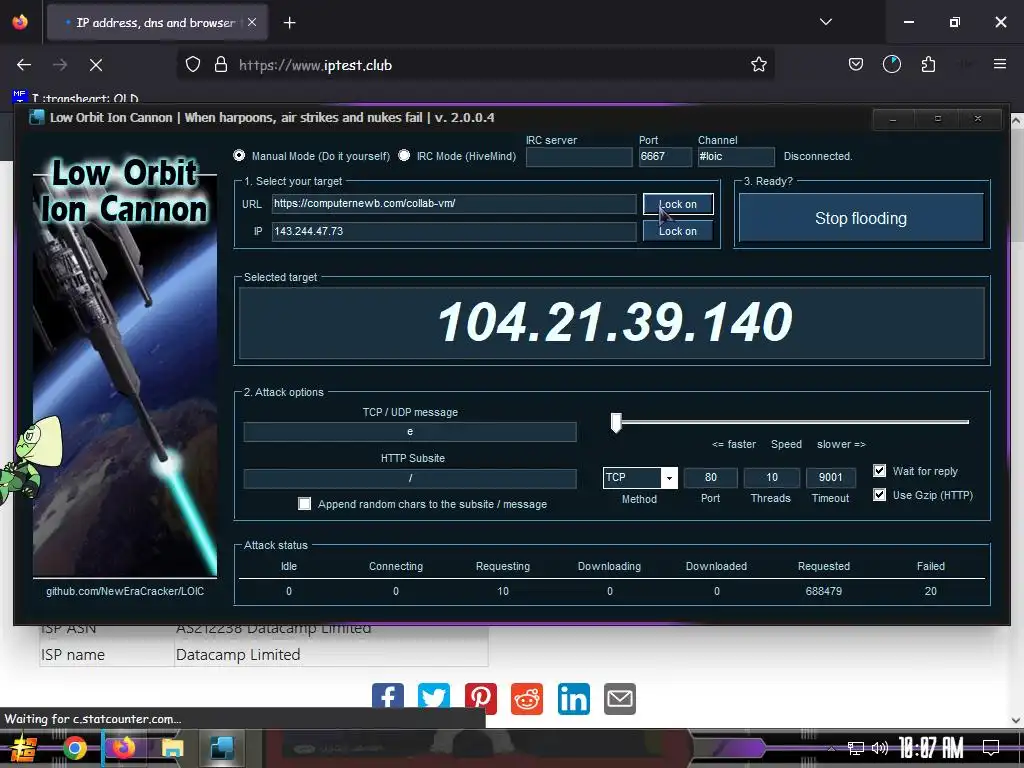Share page via Reddit icon
This screenshot has width=1024, height=768.
[x=527, y=699]
